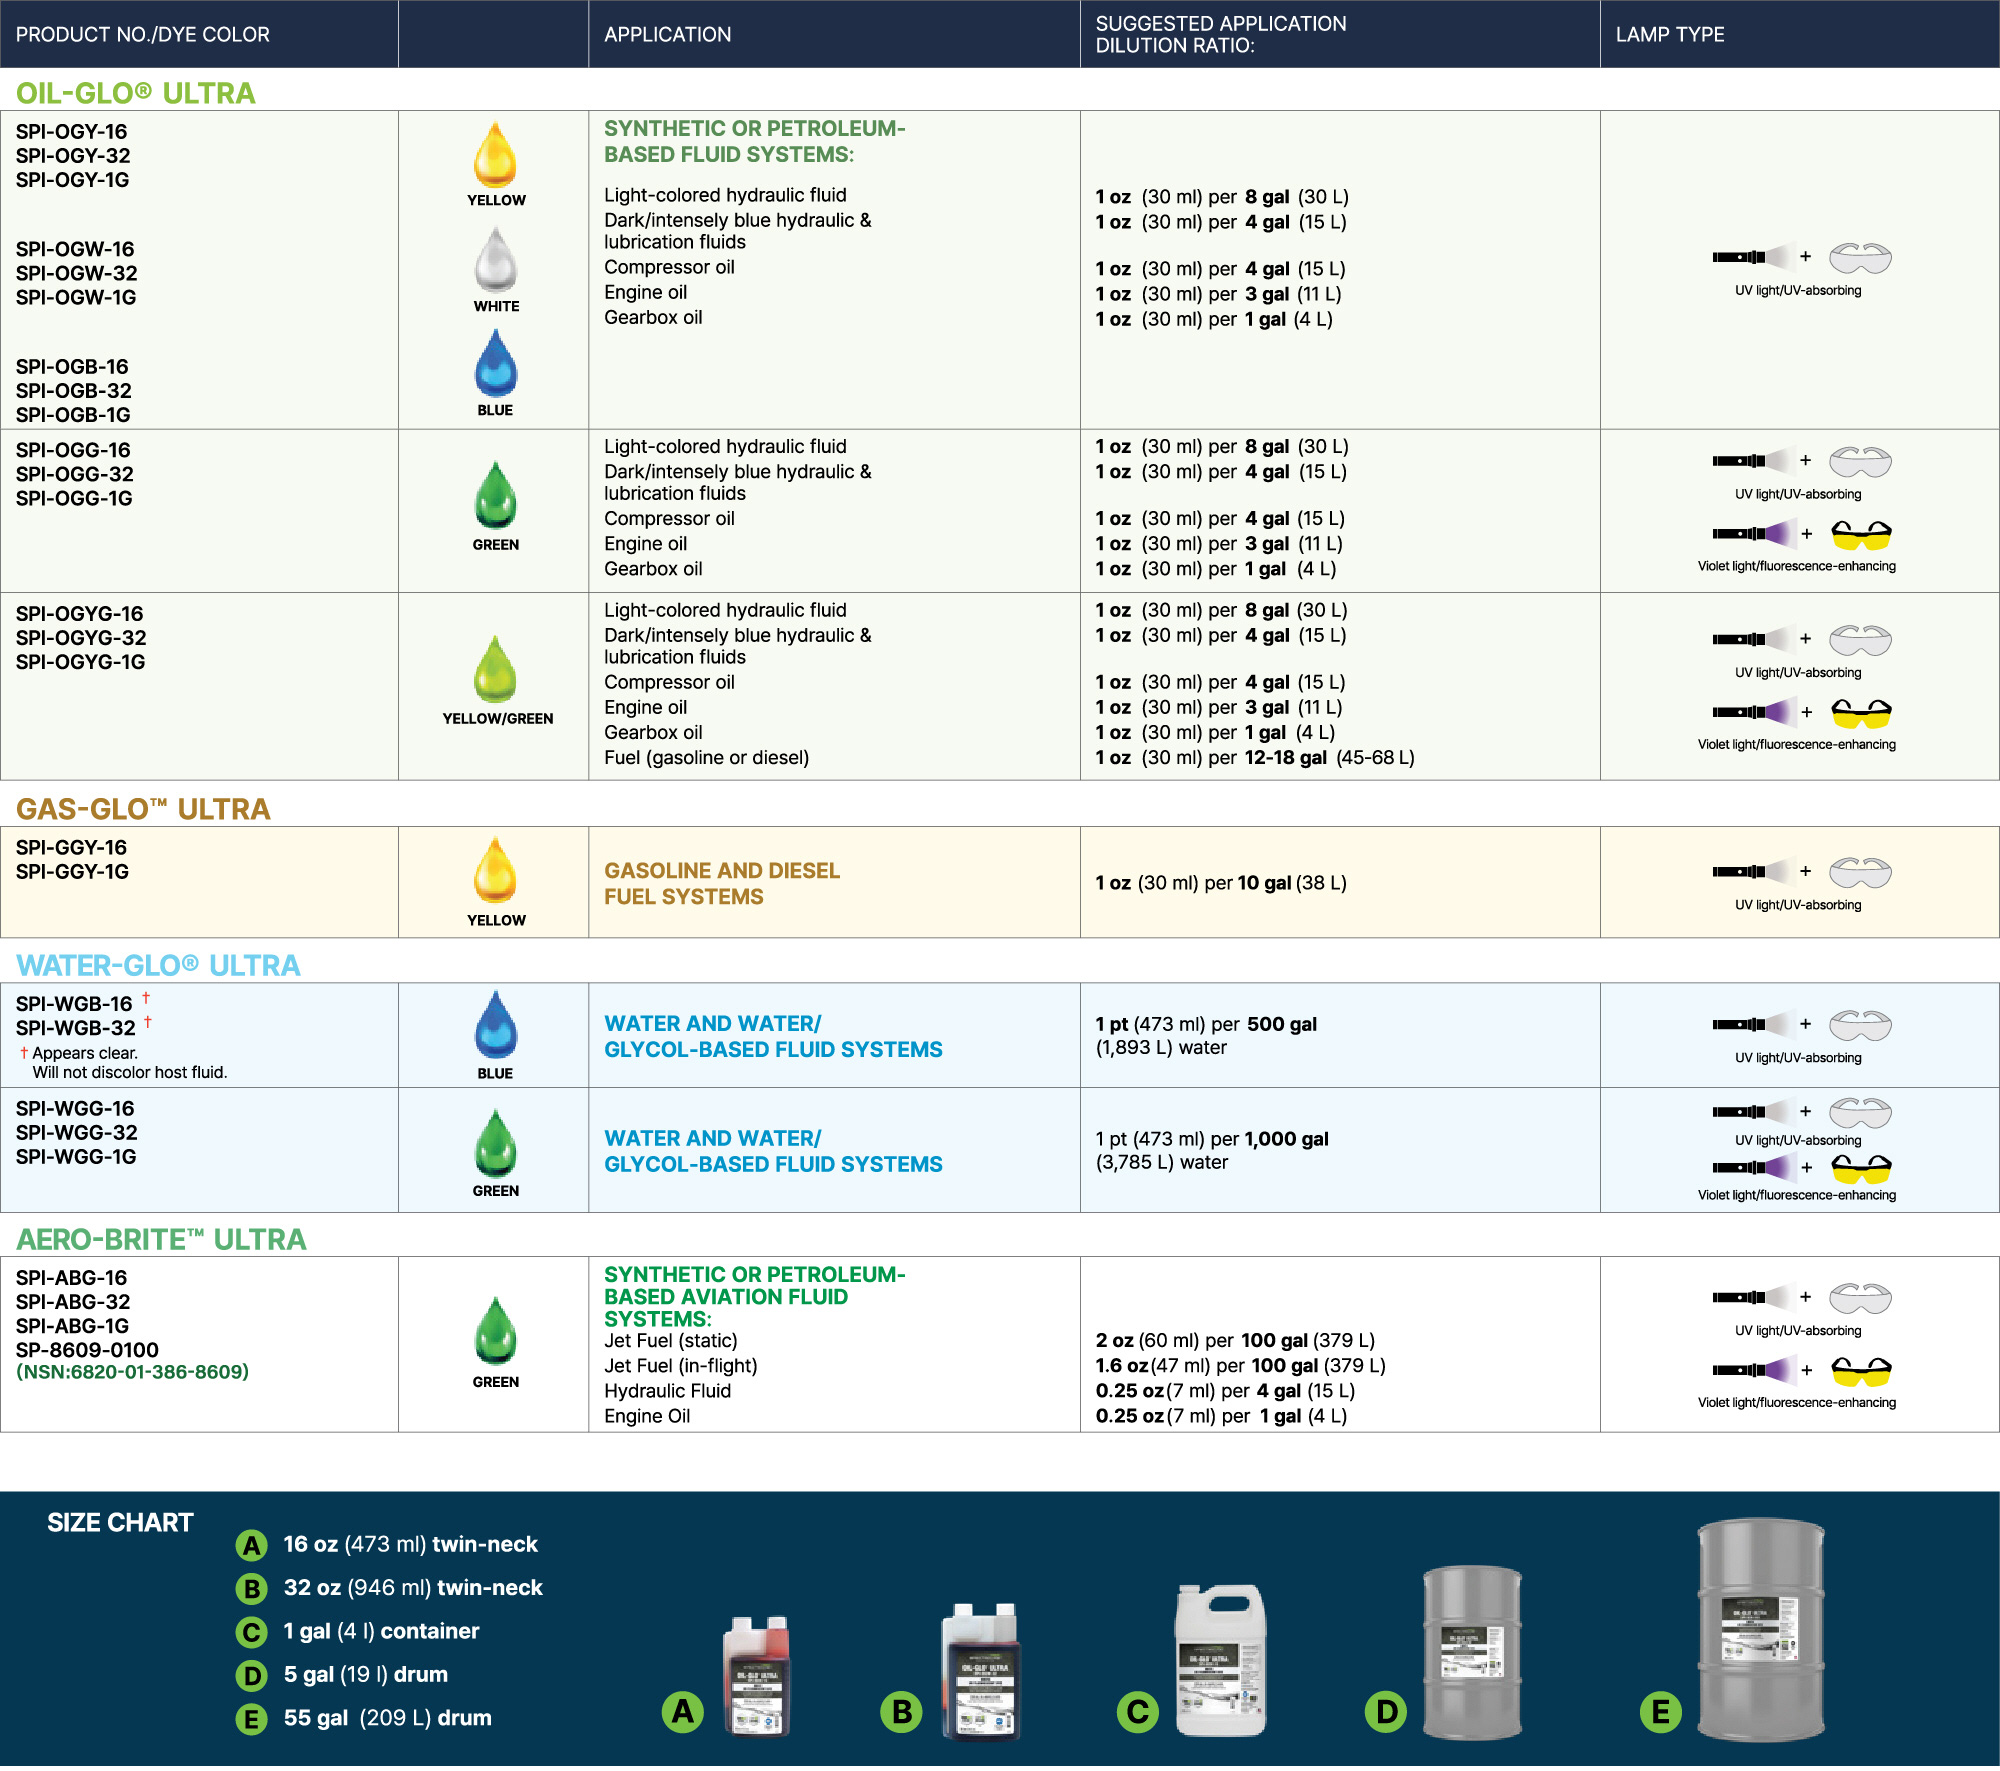The width and height of the screenshot is (2000, 1771).
Task: Click the 55 gal (209 L) drum label
Action: click(387, 1718)
